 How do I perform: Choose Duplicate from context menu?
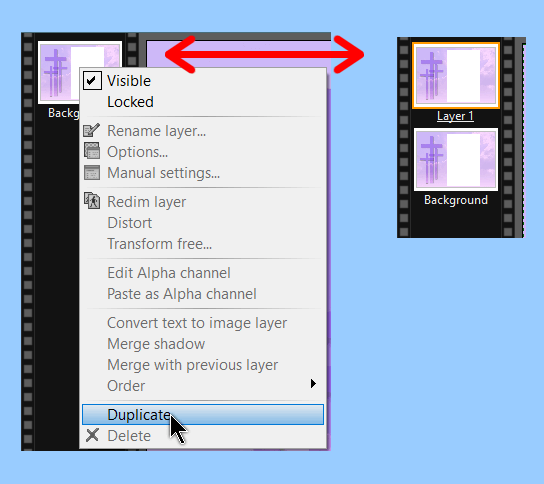point(203,414)
